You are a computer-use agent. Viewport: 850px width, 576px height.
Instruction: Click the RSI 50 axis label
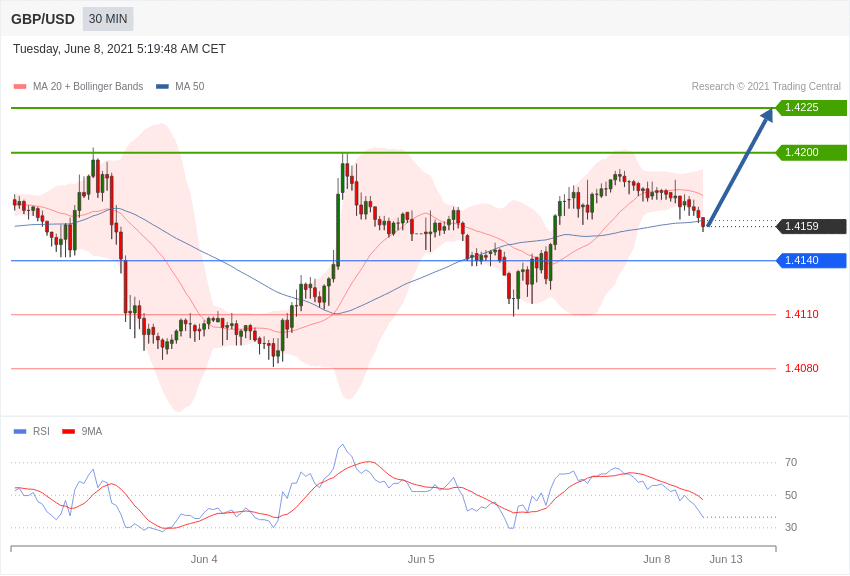point(791,495)
